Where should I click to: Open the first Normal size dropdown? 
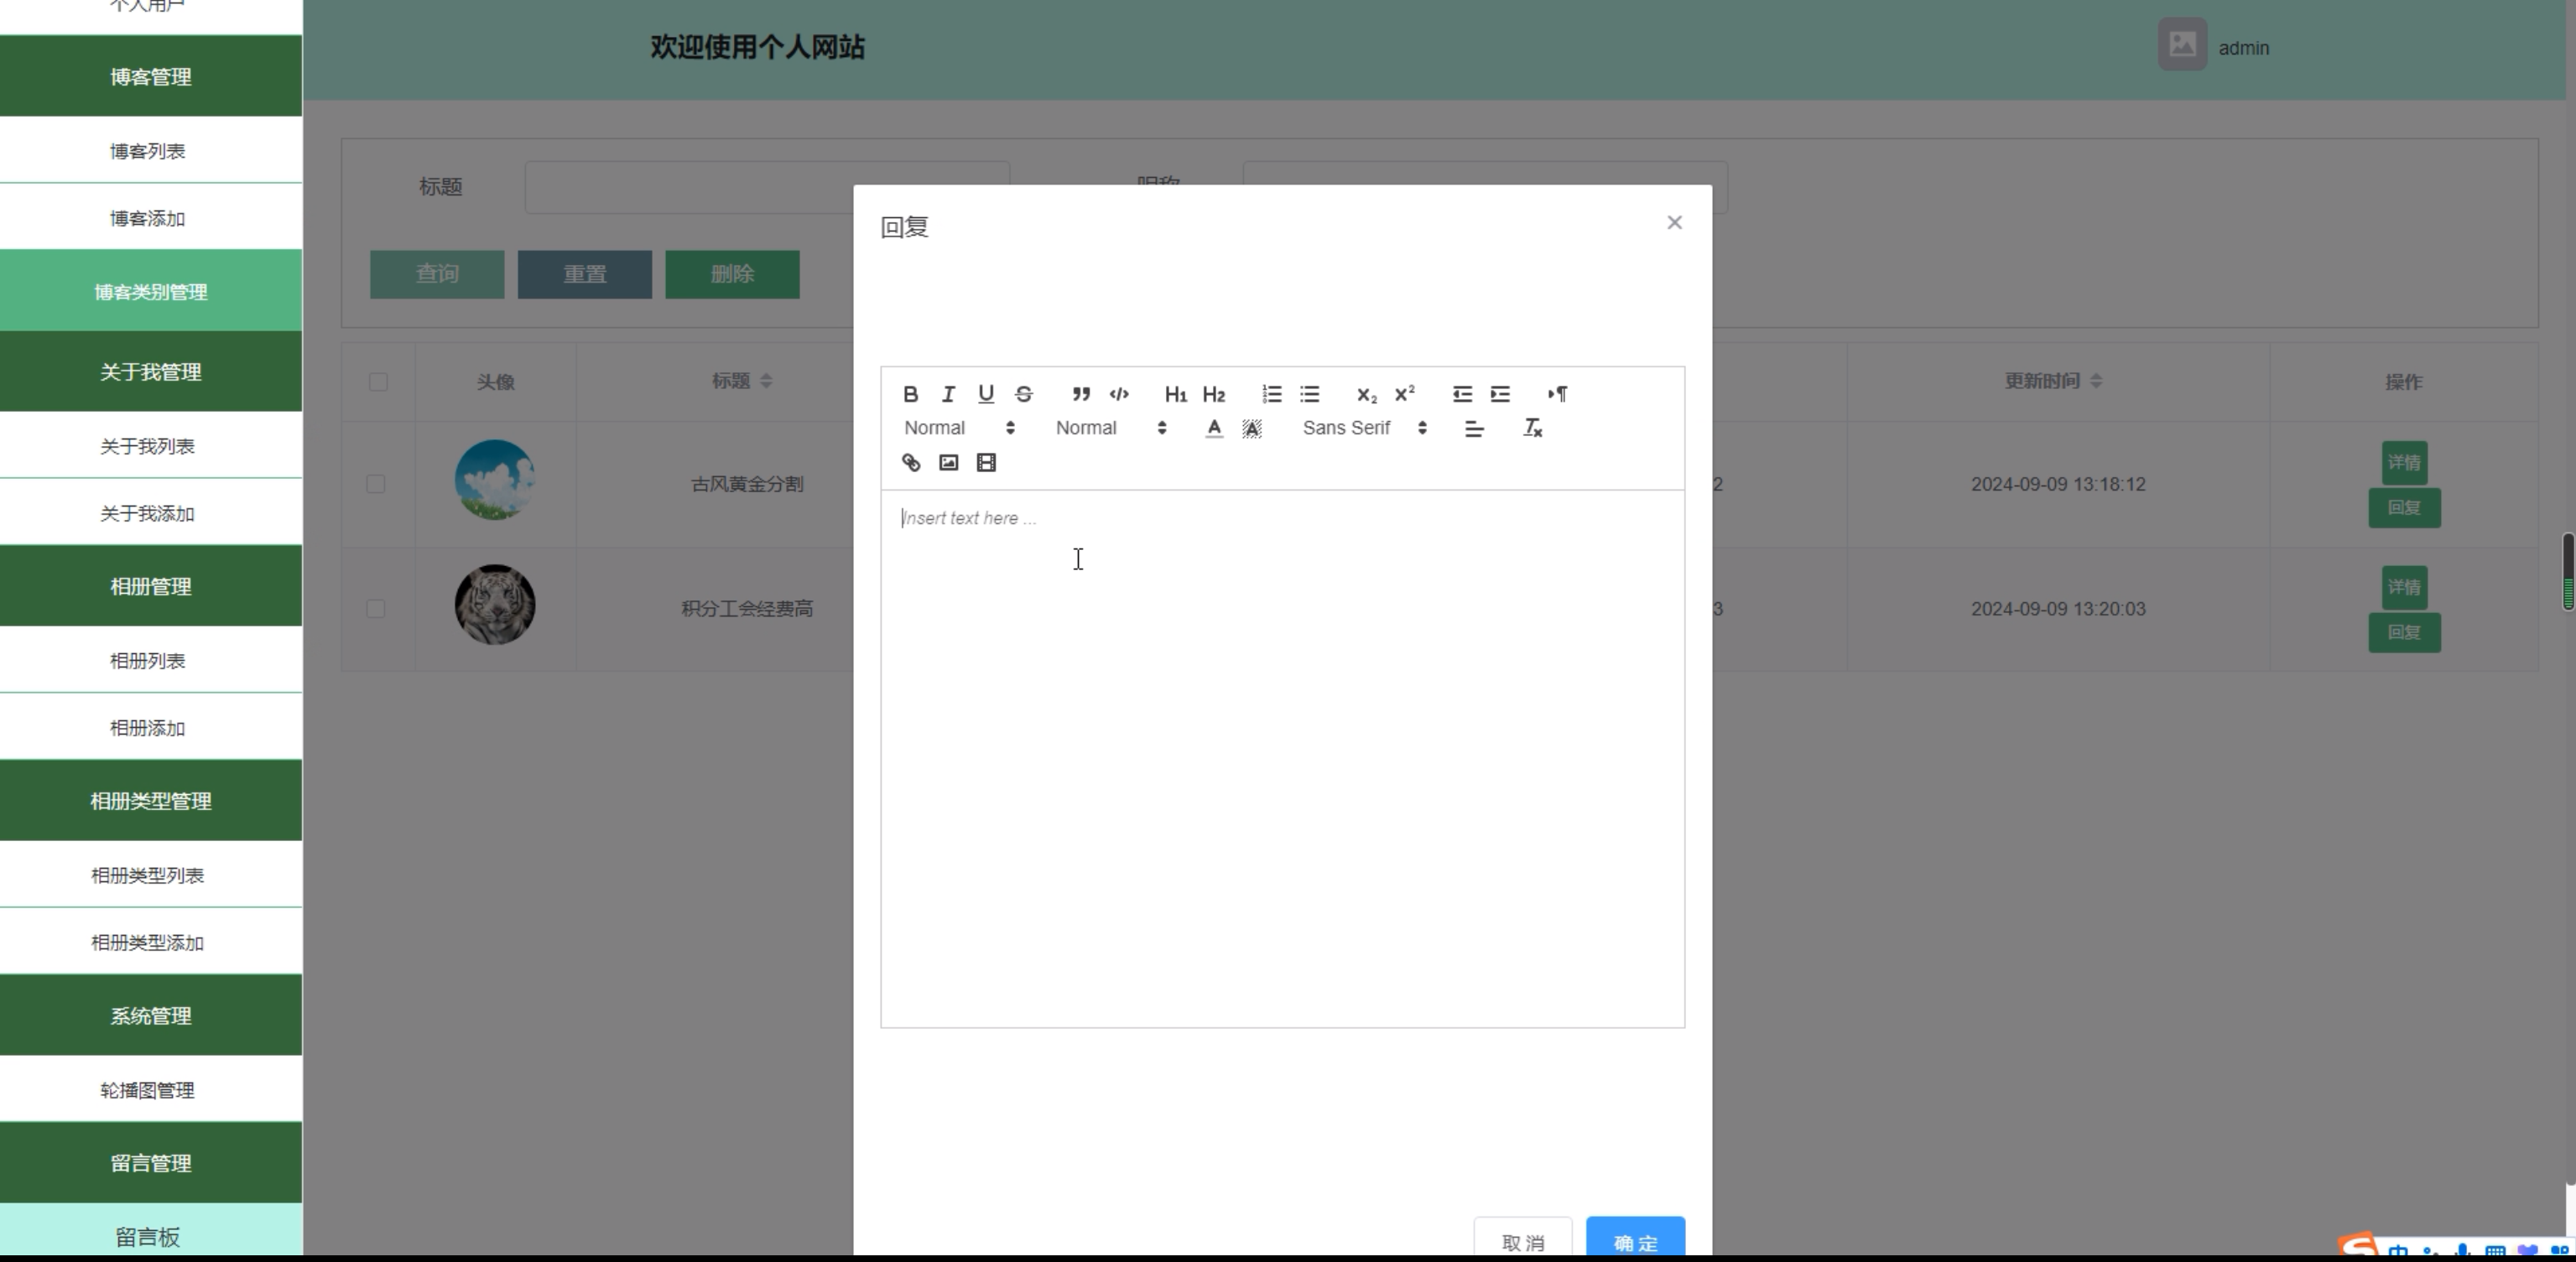959,428
